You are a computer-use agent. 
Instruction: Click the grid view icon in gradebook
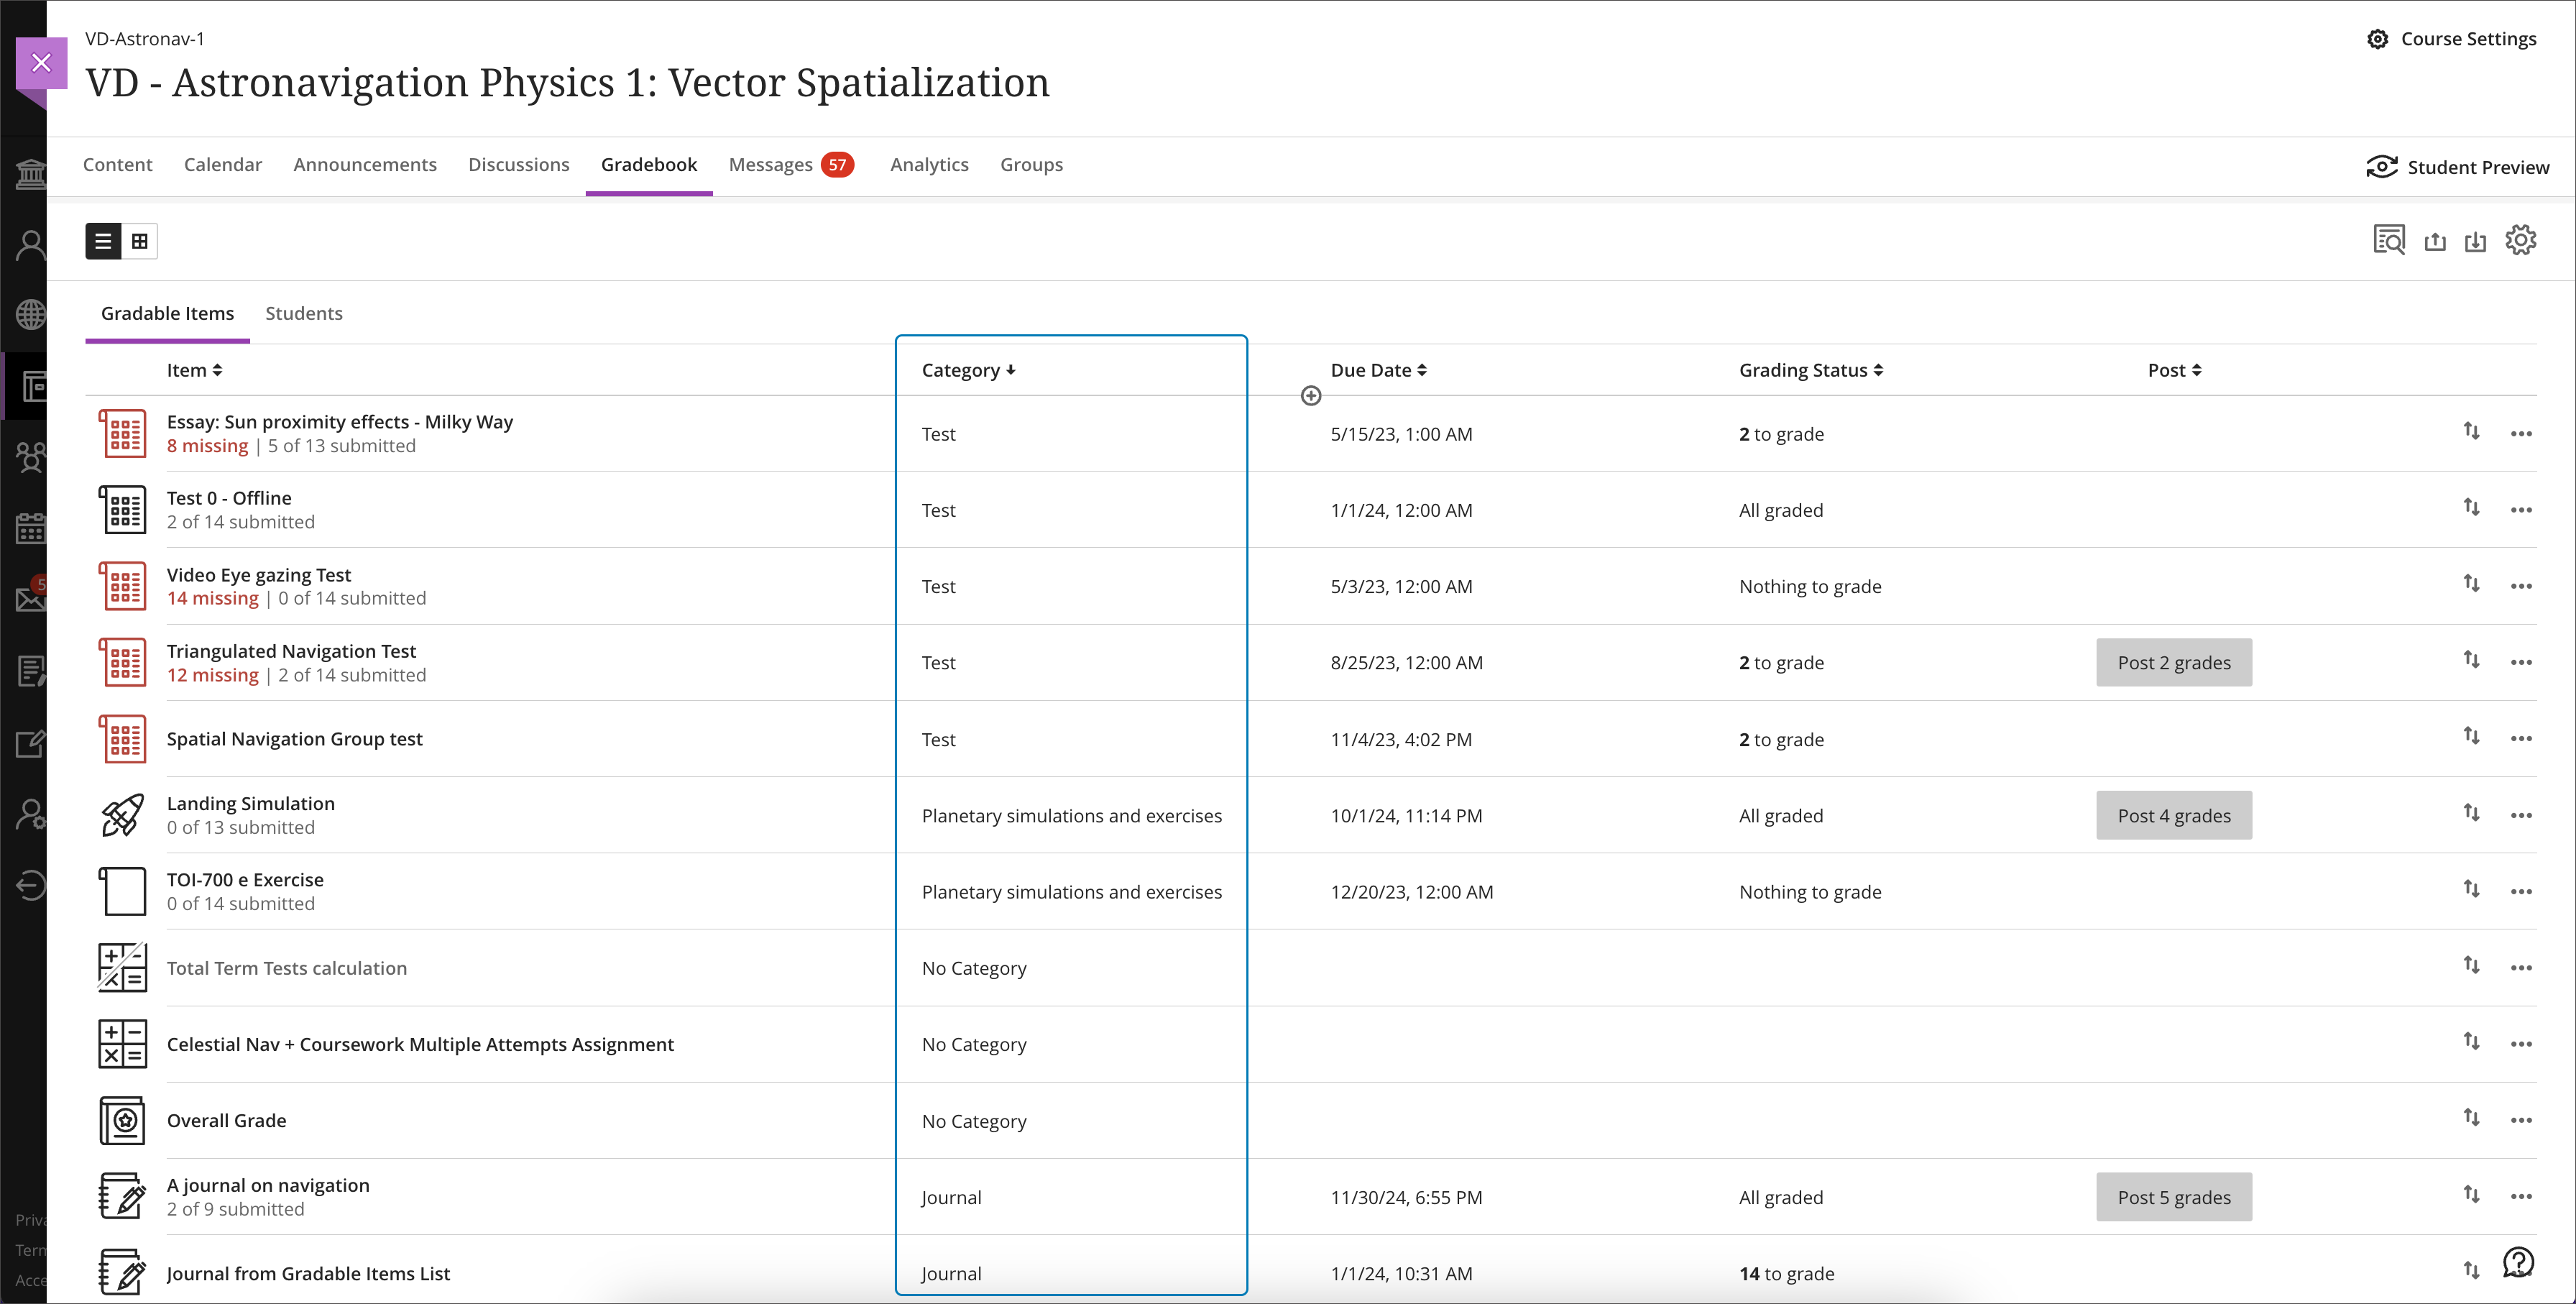coord(139,241)
